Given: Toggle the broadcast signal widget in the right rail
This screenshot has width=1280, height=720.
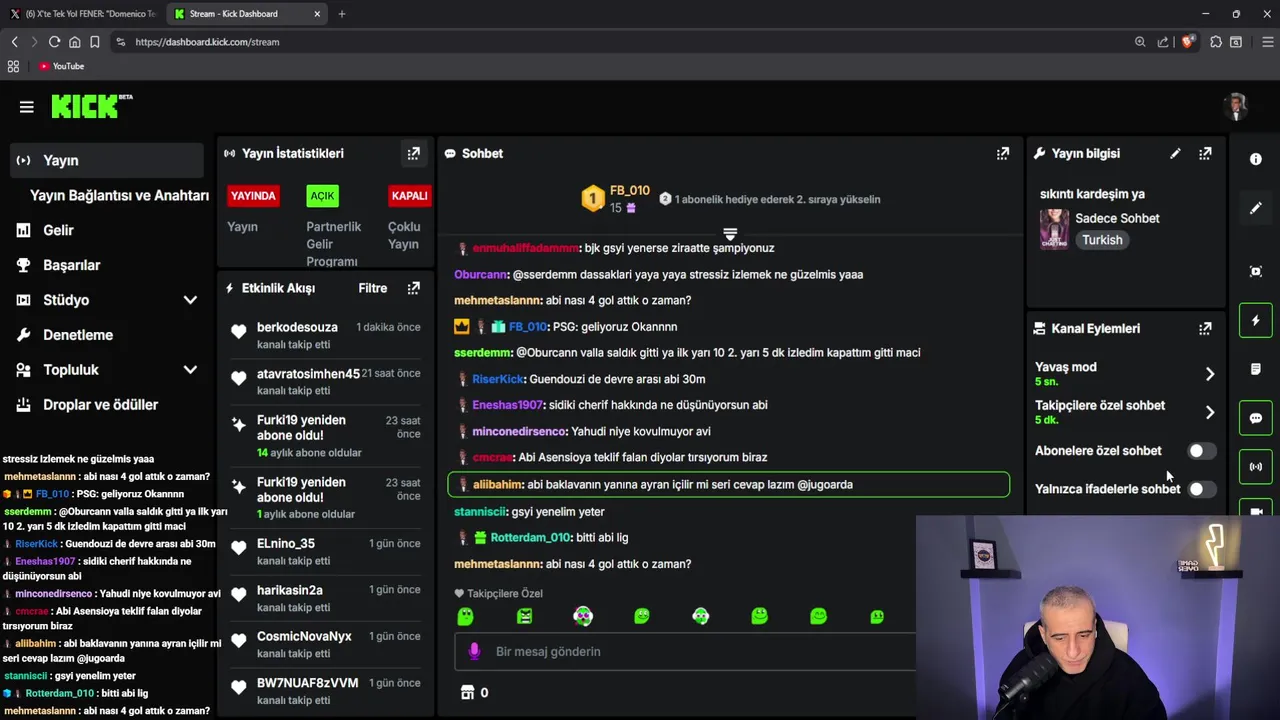Looking at the screenshot, I should [x=1256, y=467].
